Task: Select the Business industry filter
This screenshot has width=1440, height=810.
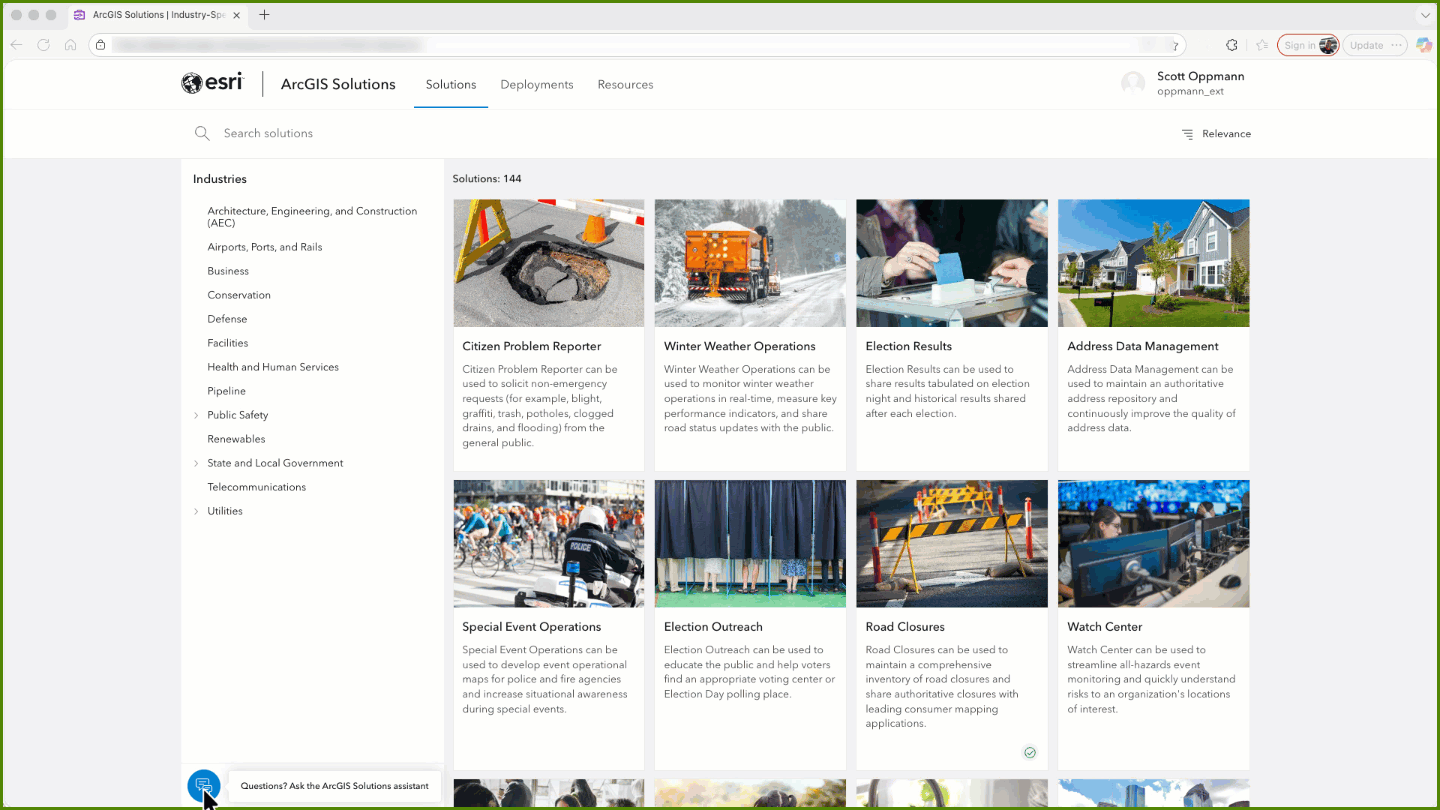Action: tap(228, 271)
